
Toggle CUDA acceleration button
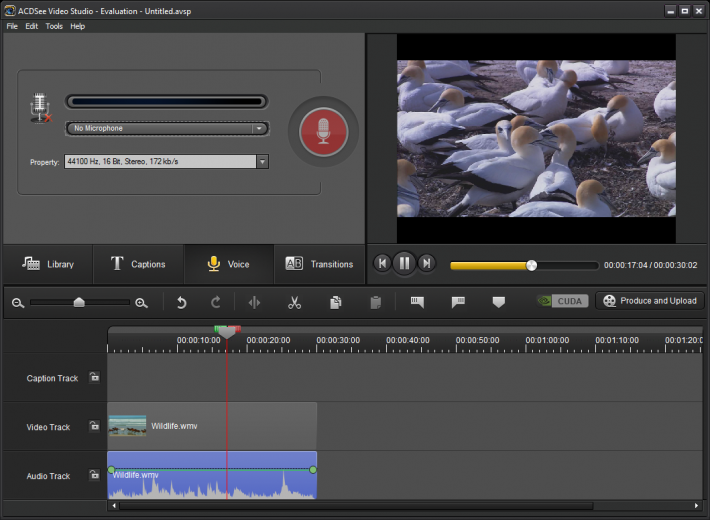tap(562, 301)
